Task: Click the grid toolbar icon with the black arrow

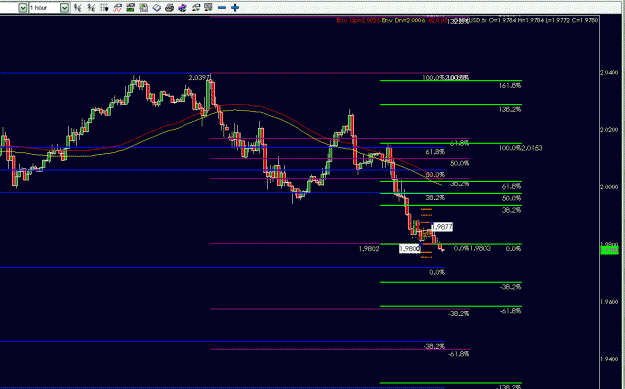Action: (x=104, y=8)
